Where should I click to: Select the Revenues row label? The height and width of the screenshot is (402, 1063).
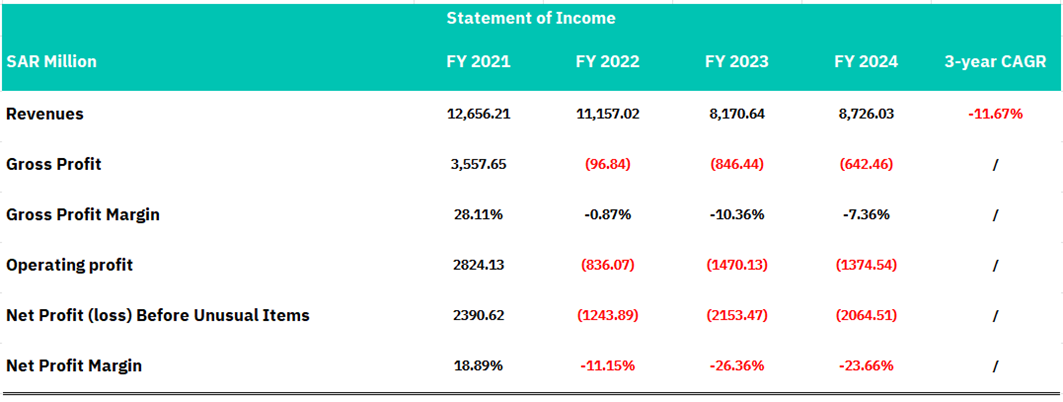tap(45, 114)
